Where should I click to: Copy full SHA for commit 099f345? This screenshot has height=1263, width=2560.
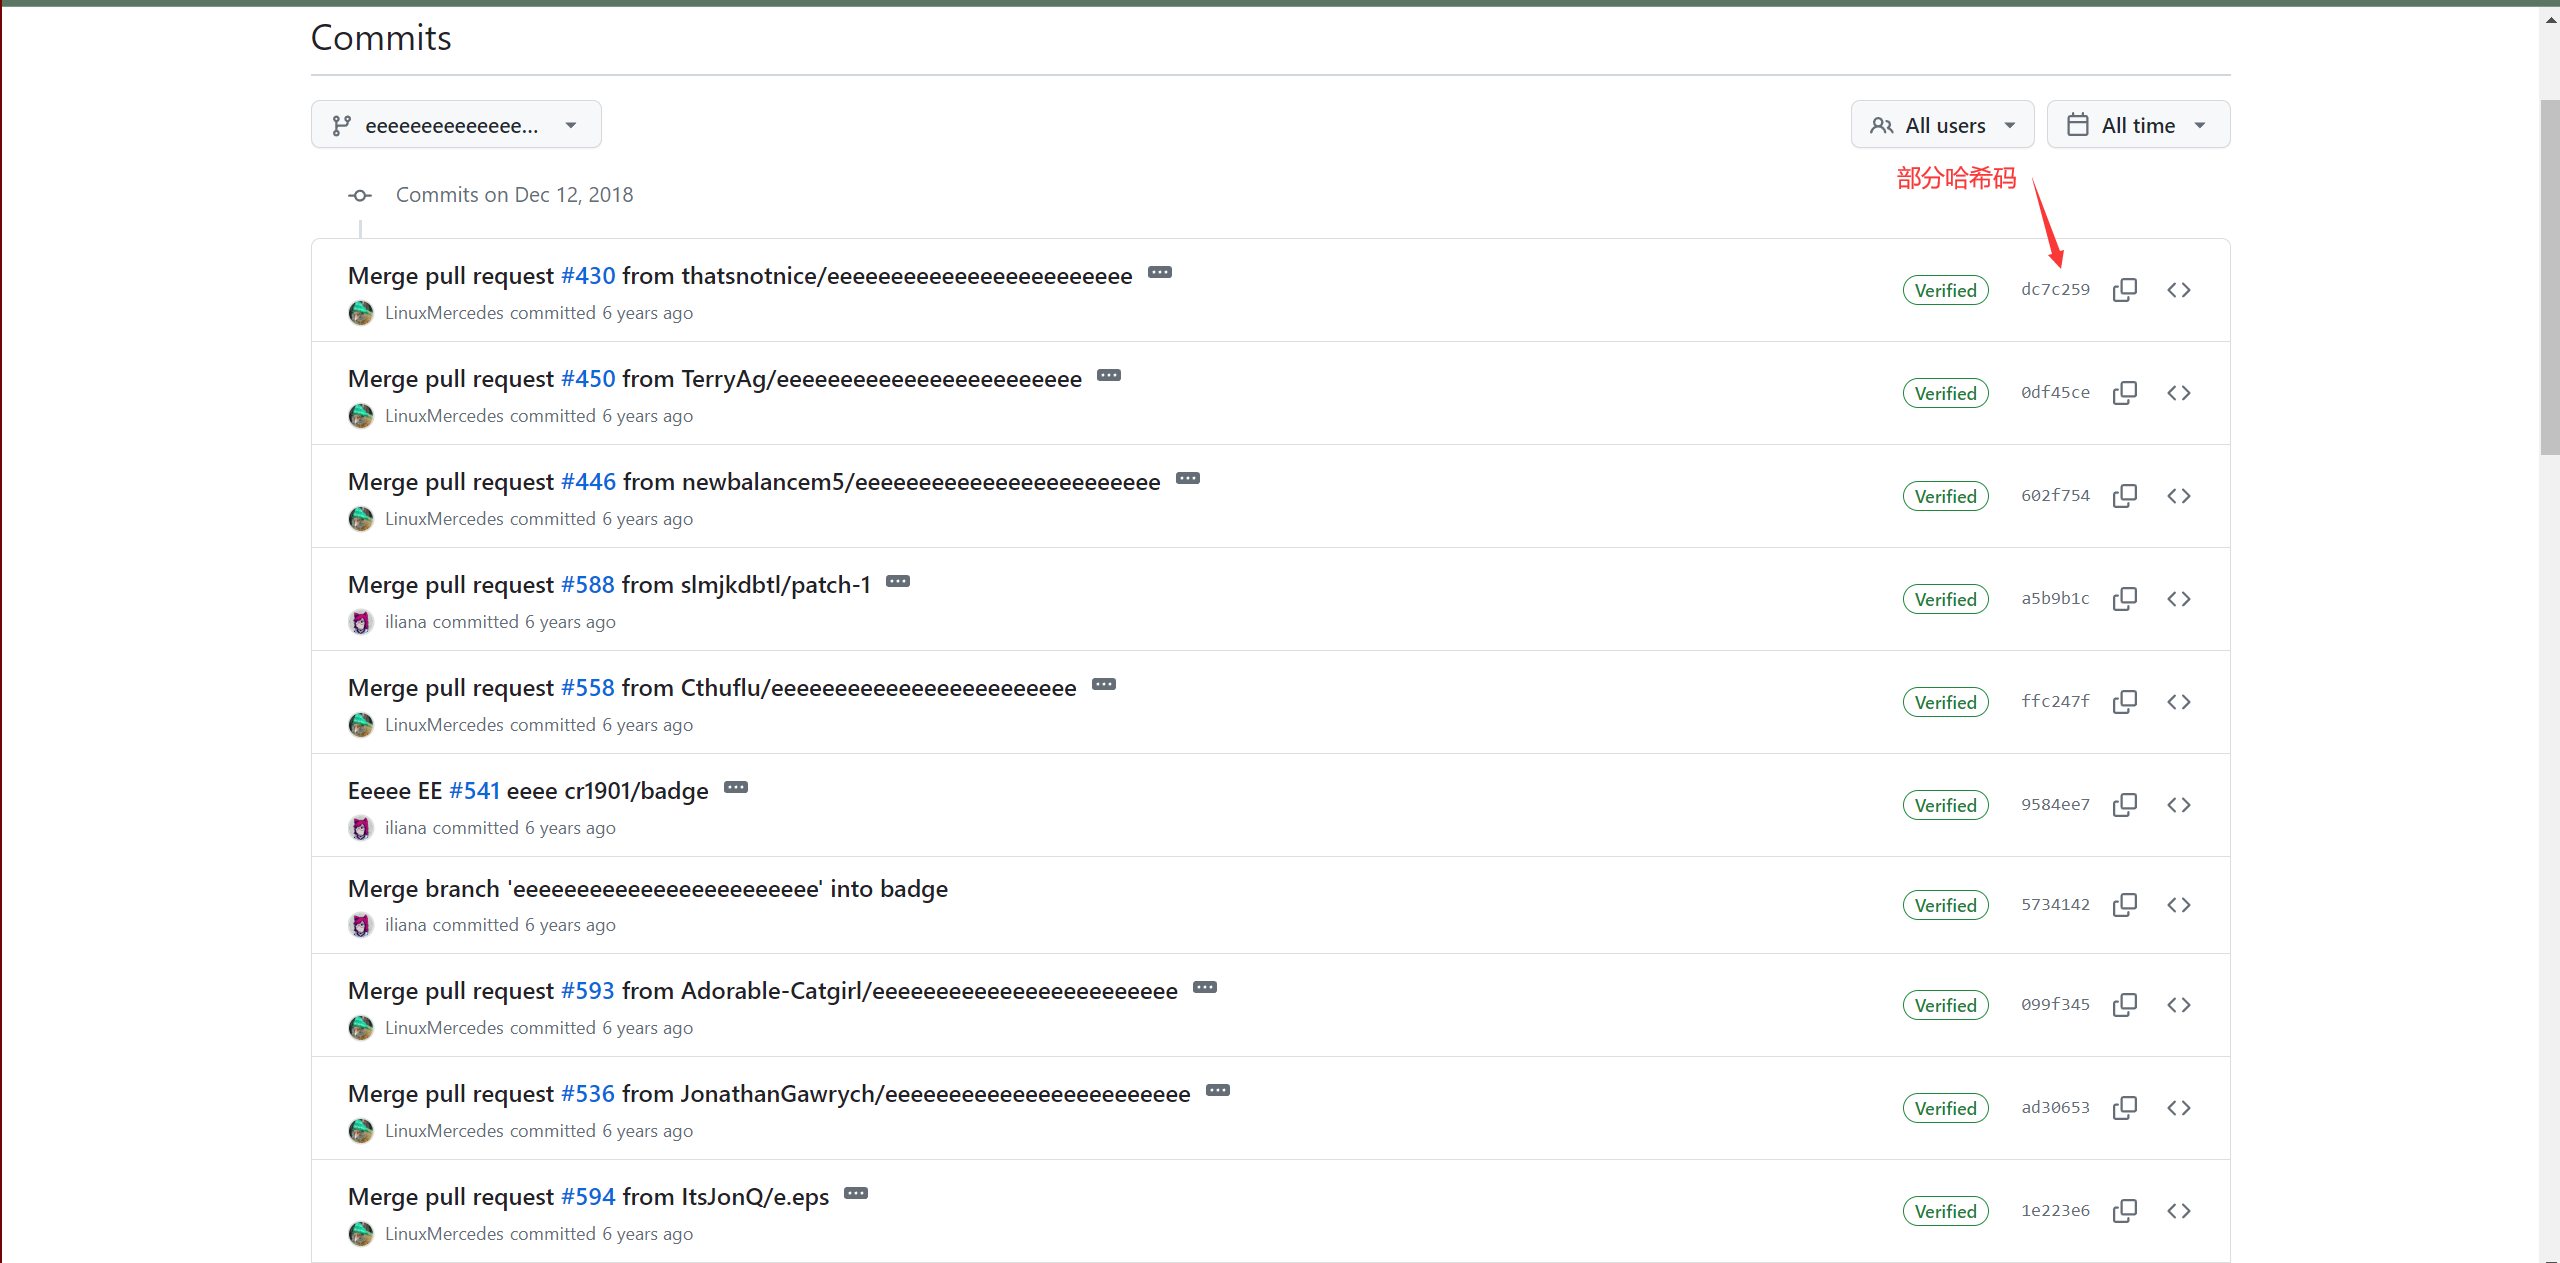2124,1005
